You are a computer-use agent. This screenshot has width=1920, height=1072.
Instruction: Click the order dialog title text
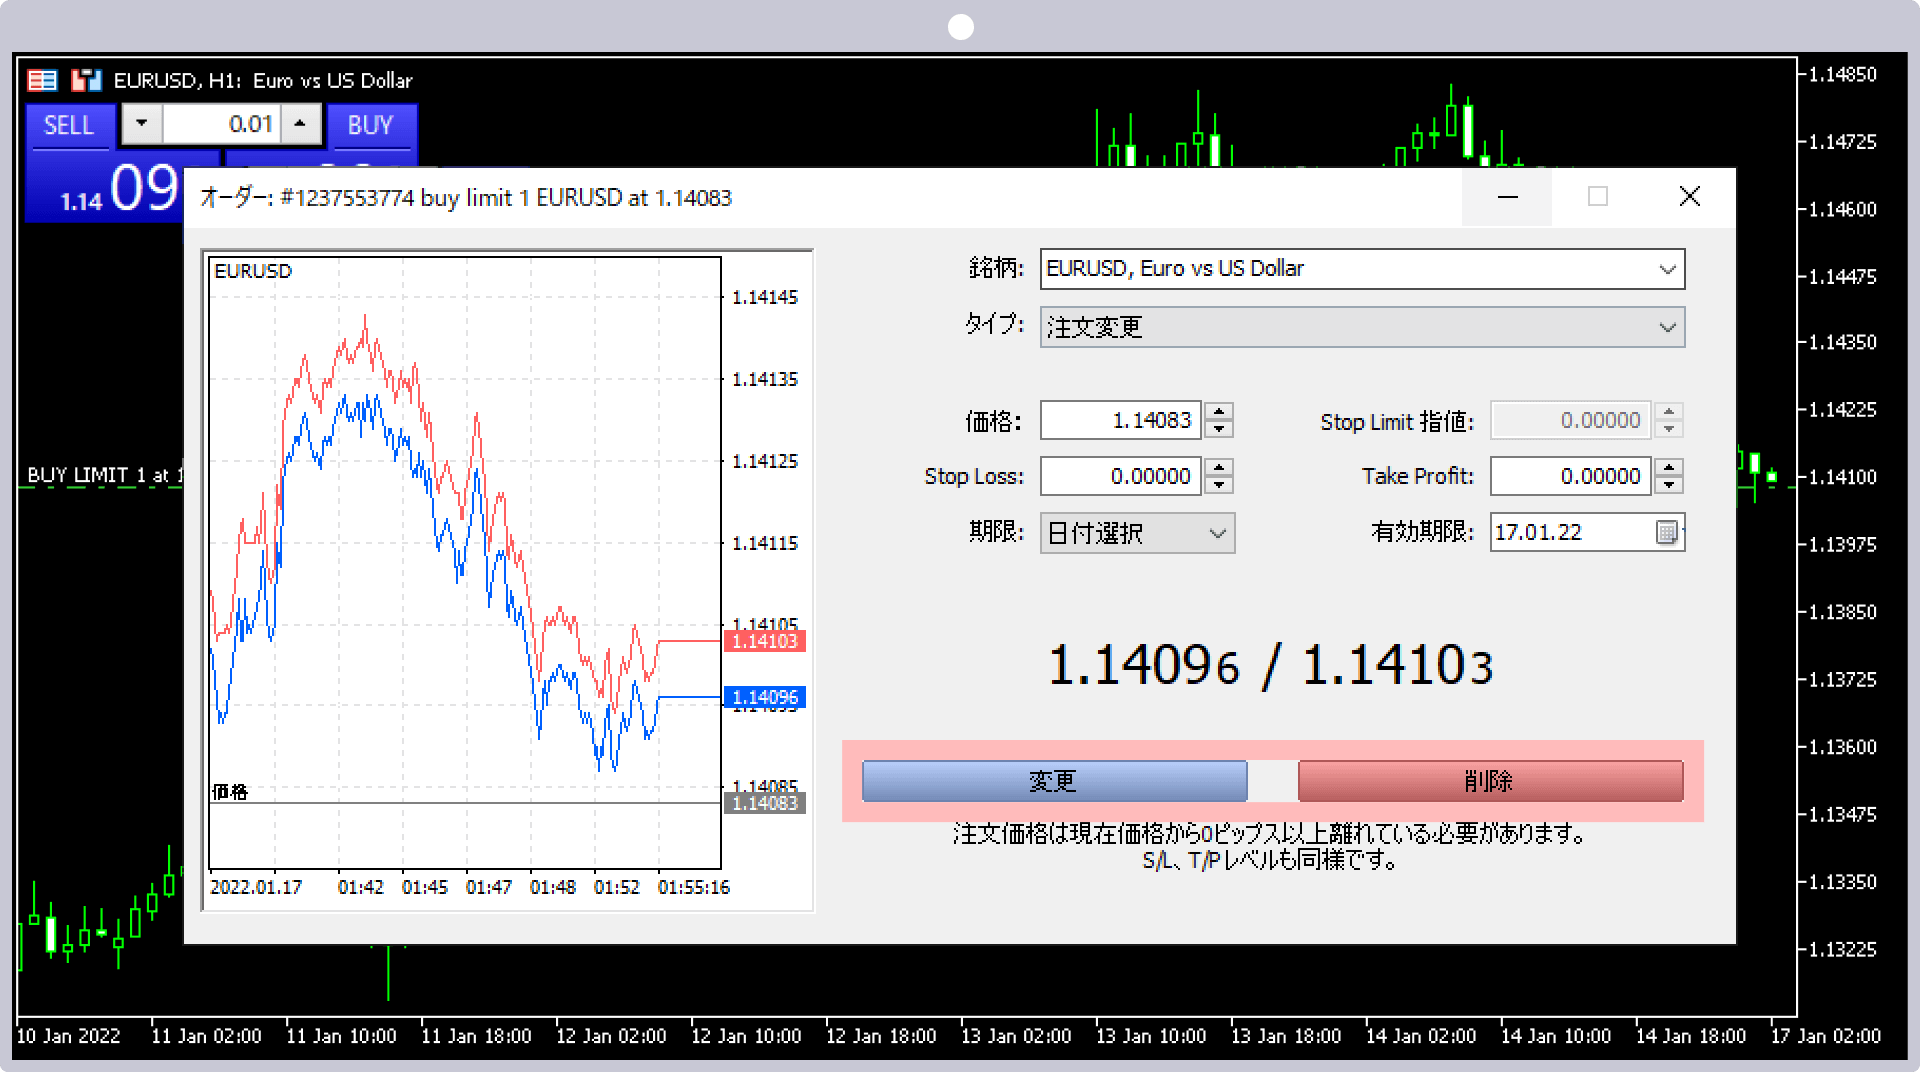click(x=466, y=198)
